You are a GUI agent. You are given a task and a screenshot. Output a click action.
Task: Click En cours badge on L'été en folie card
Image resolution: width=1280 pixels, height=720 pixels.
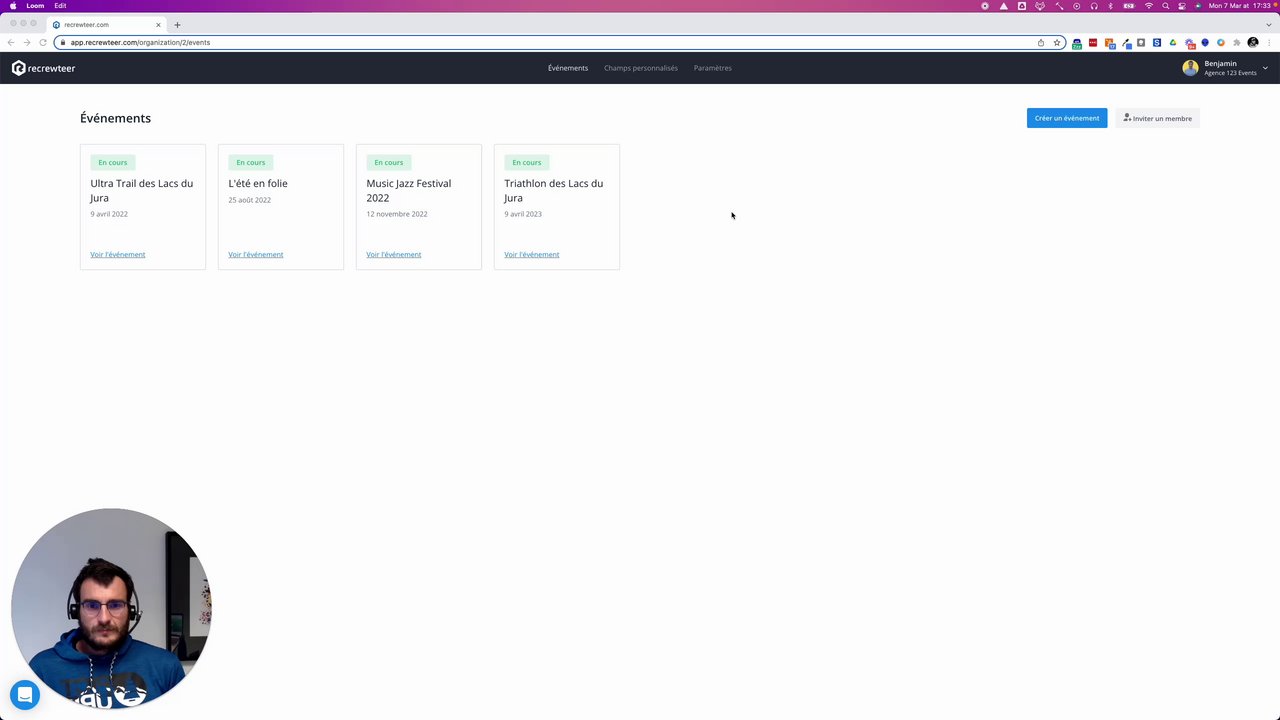coord(251,162)
